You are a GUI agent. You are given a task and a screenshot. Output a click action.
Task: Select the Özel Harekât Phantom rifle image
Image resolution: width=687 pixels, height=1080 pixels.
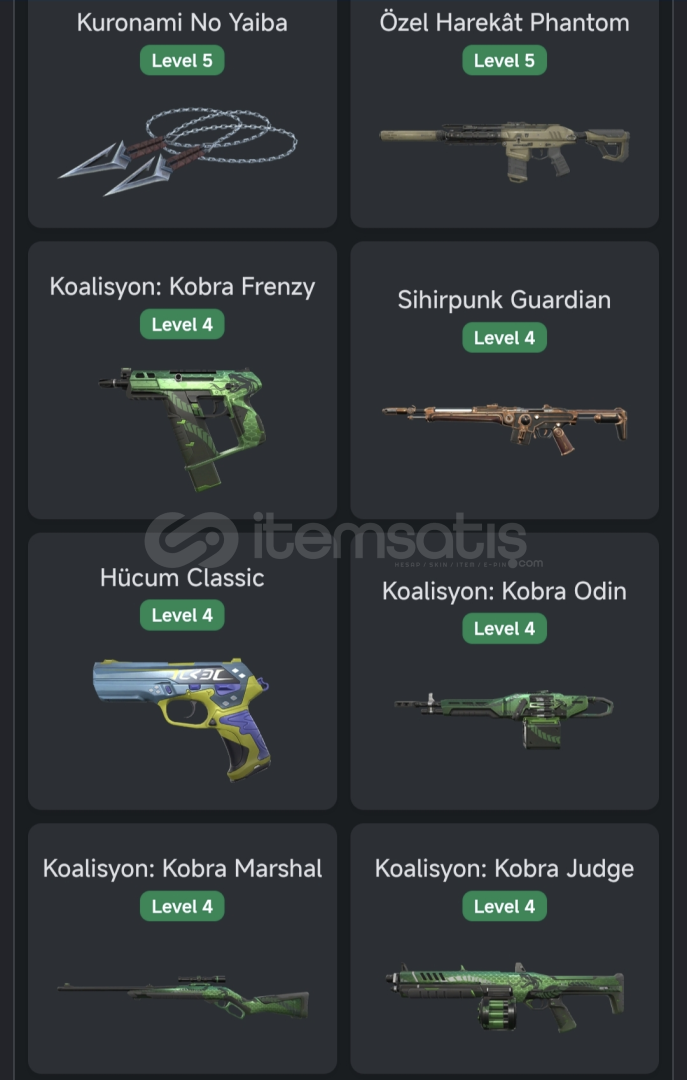(504, 152)
